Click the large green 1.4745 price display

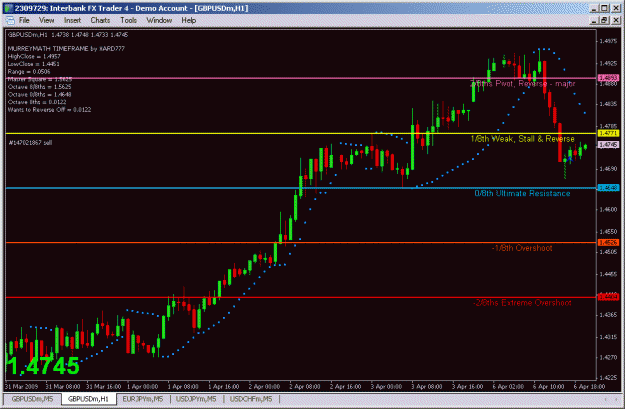point(43,366)
